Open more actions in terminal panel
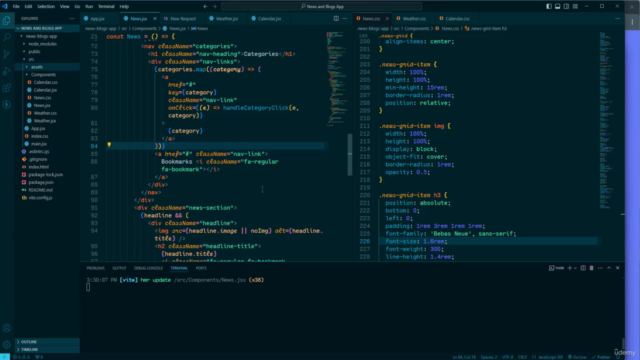Image resolution: width=640 pixels, height=360 pixels. tap(600, 268)
